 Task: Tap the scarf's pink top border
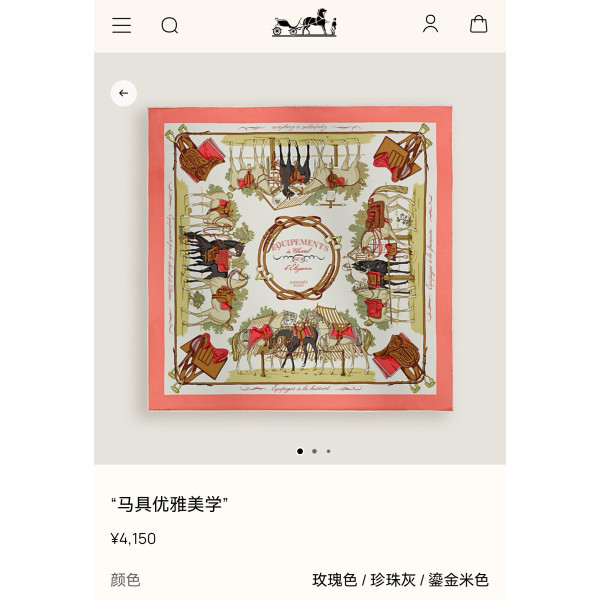tap(300, 115)
